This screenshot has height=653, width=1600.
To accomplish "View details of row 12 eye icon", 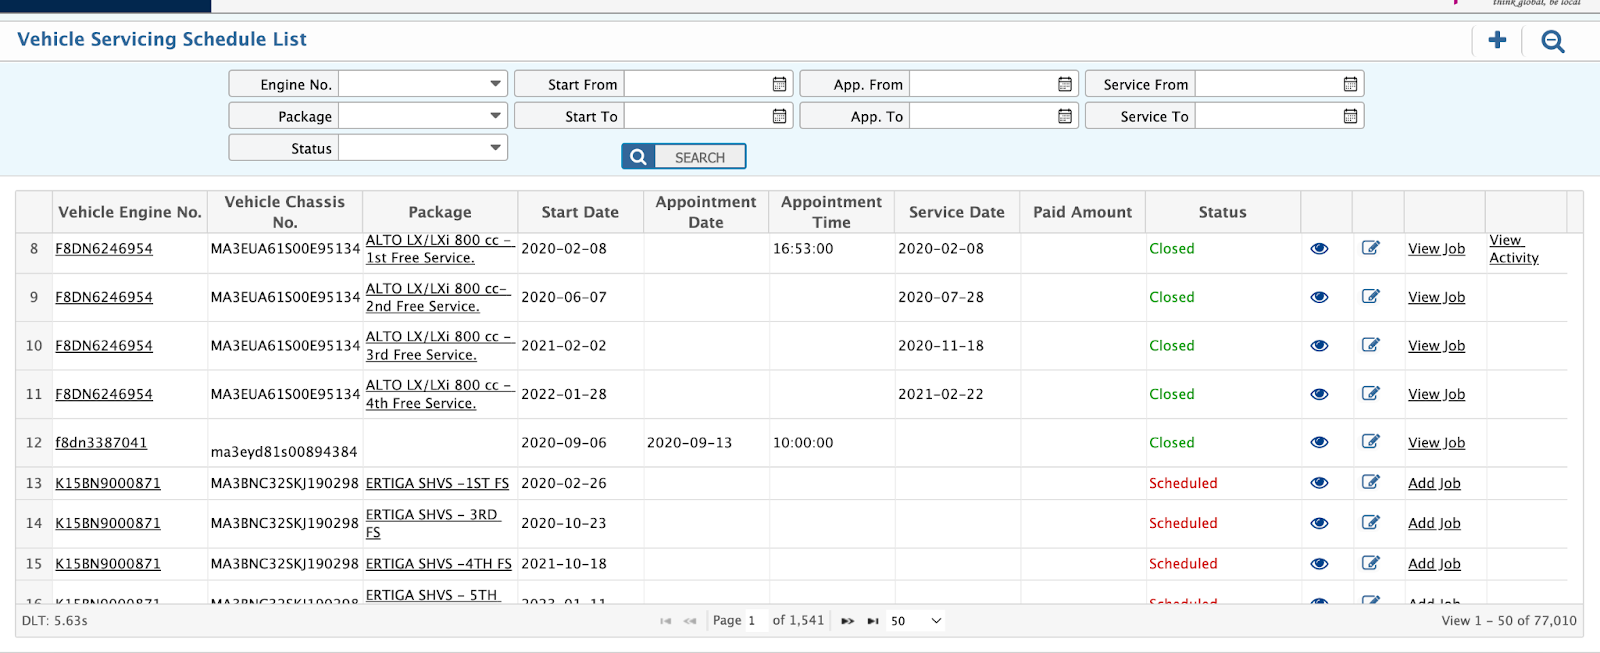I will click(x=1320, y=442).
